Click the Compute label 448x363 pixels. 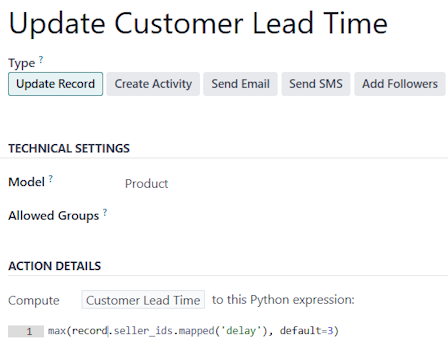pyautogui.click(x=34, y=300)
